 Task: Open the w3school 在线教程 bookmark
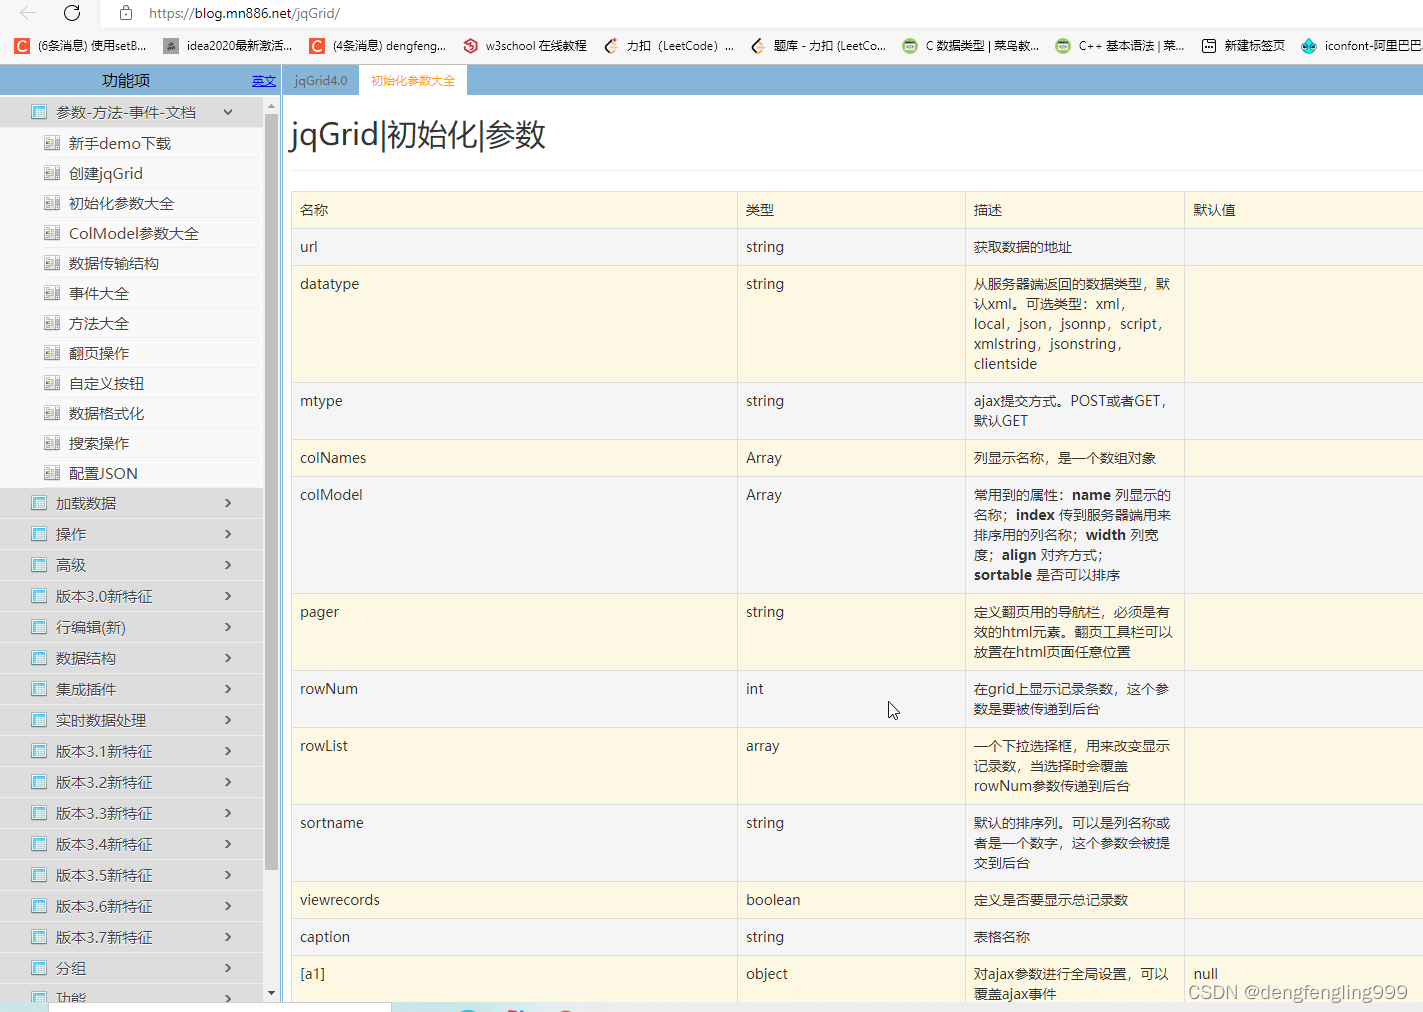[x=523, y=44]
